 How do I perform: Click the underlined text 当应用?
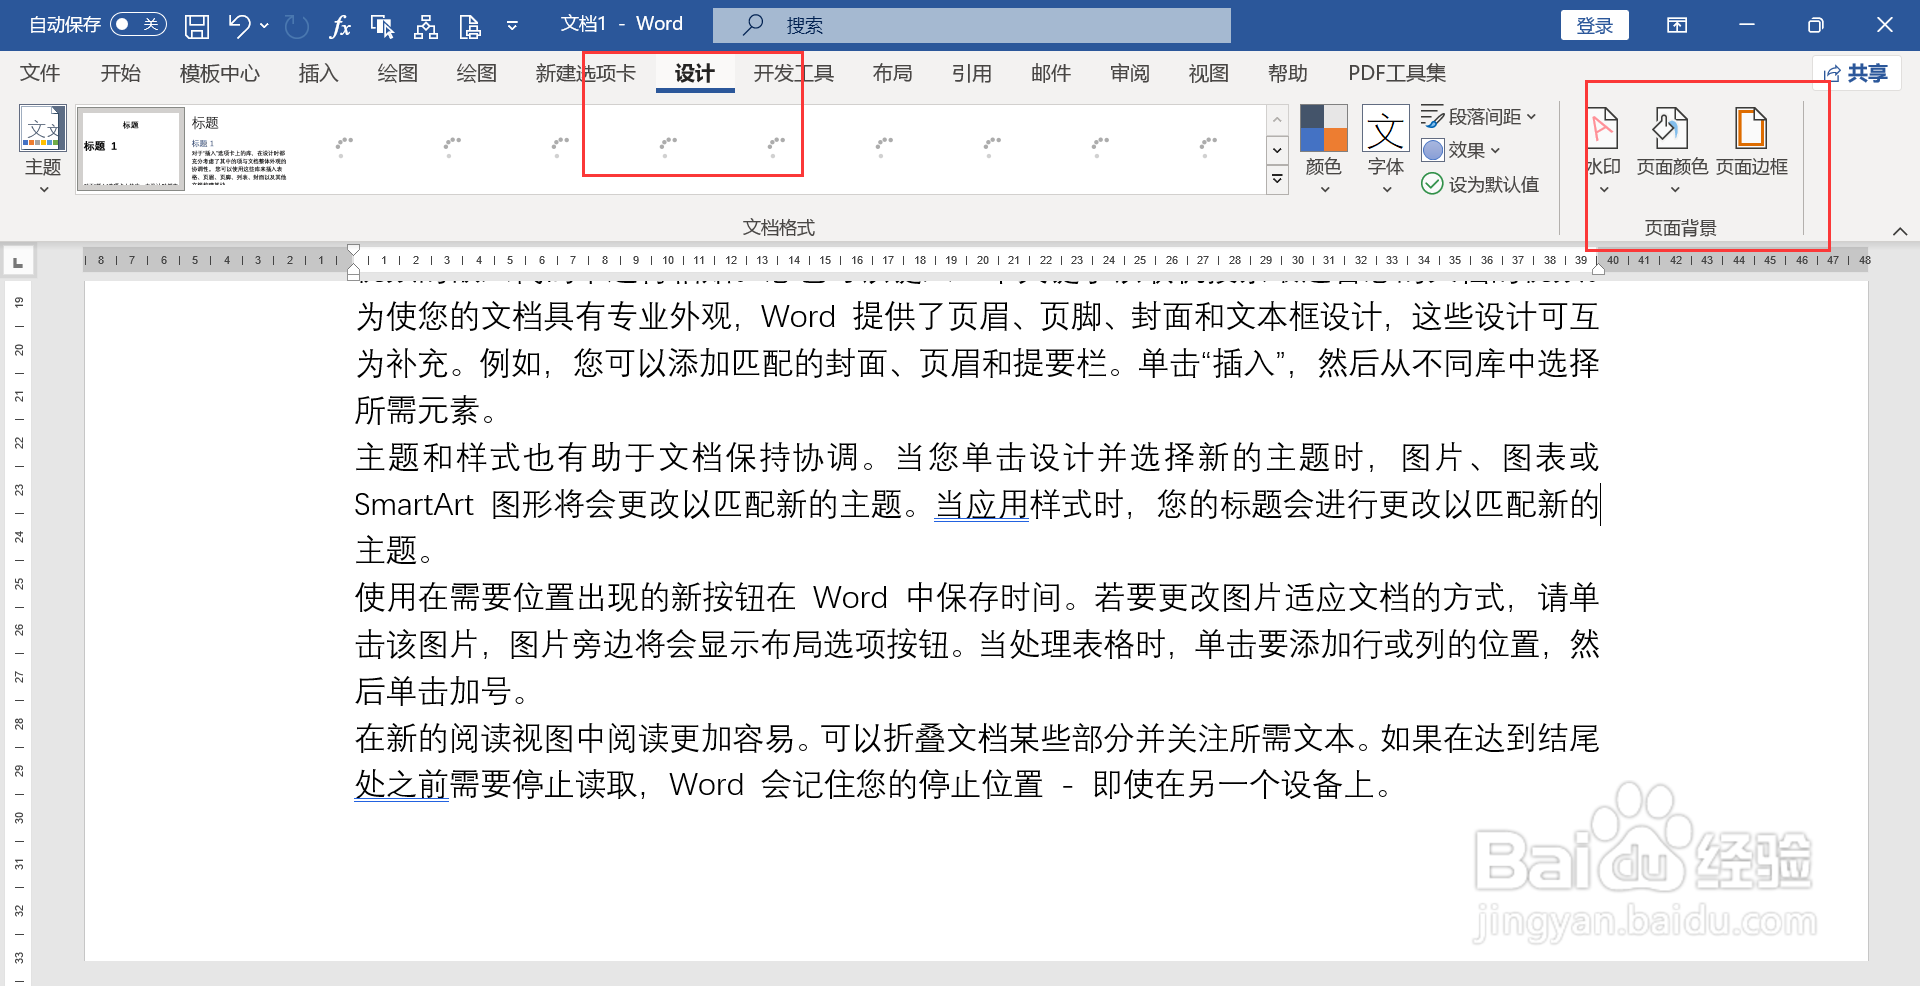[981, 504]
